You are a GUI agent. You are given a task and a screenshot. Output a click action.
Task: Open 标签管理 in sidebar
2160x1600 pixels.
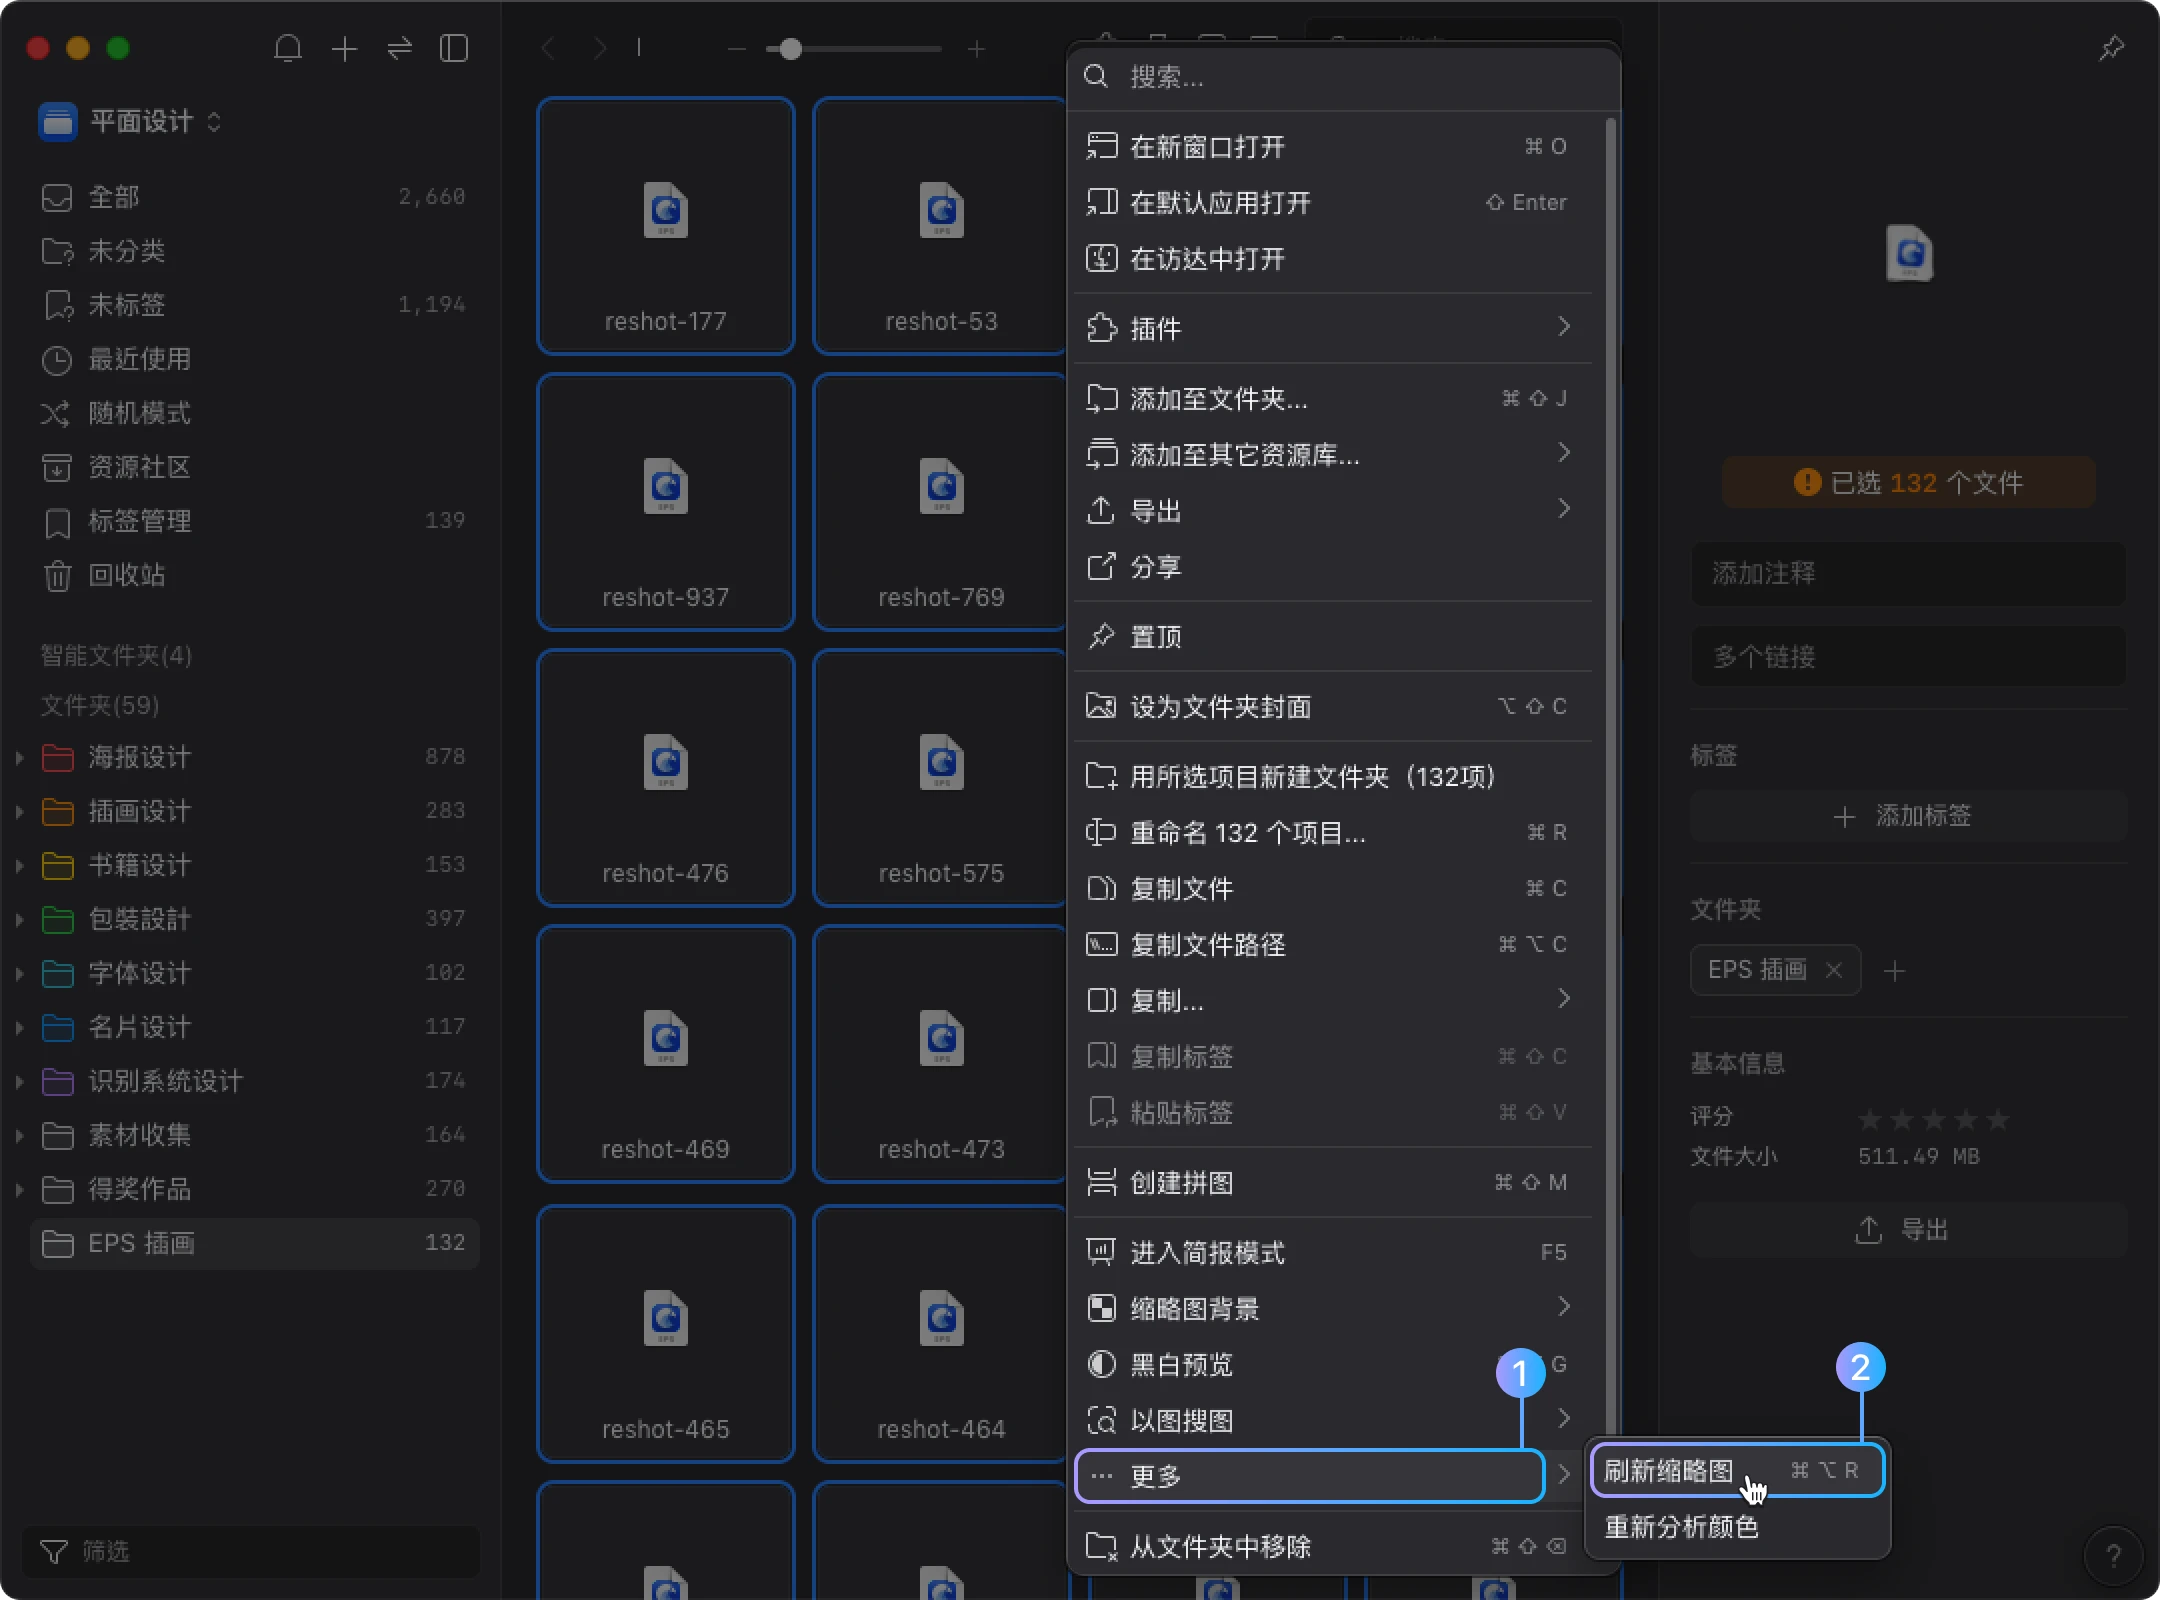point(254,521)
